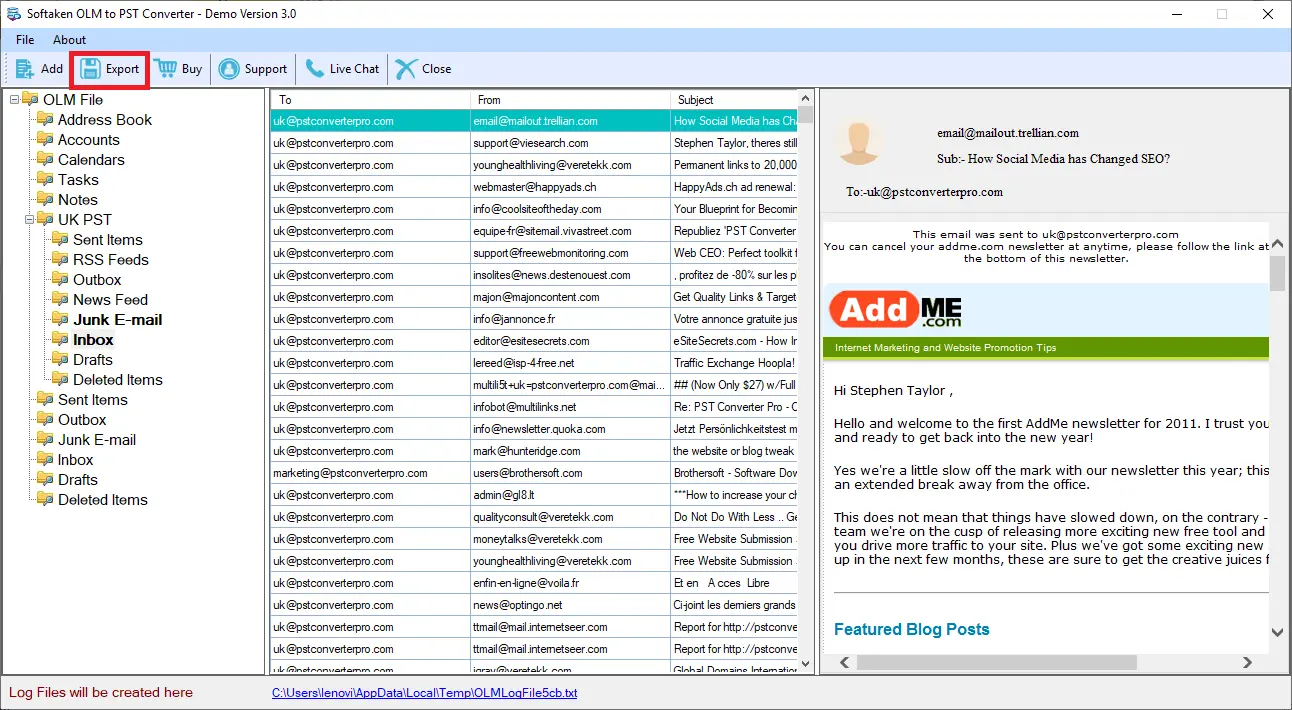Select the email from infobot@multilinks.net
The height and width of the screenshot is (710, 1292).
tap(534, 407)
